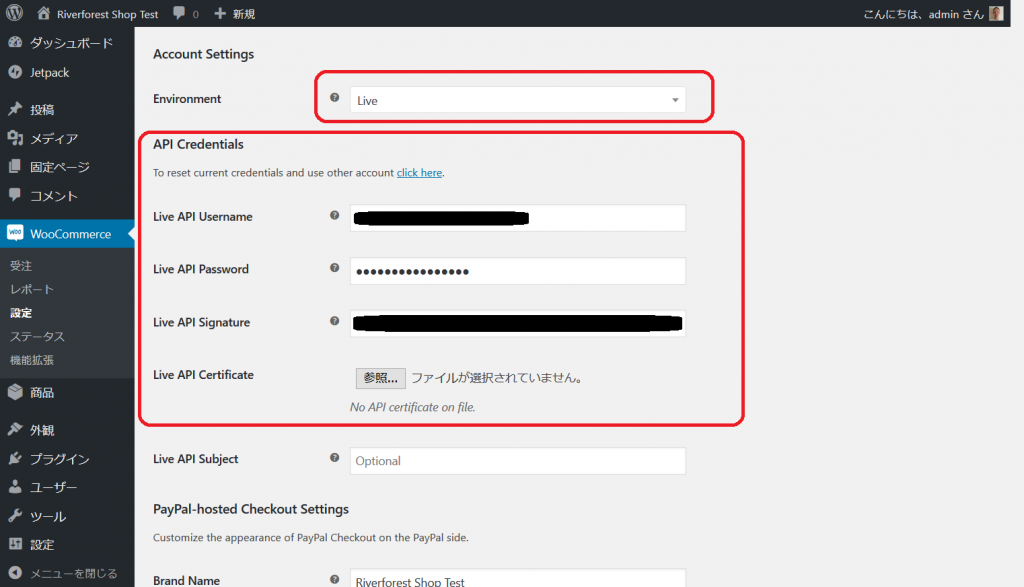Viewport: 1024px width, 587px height.
Task: Focus the Live API Subject input field
Action: 517,461
